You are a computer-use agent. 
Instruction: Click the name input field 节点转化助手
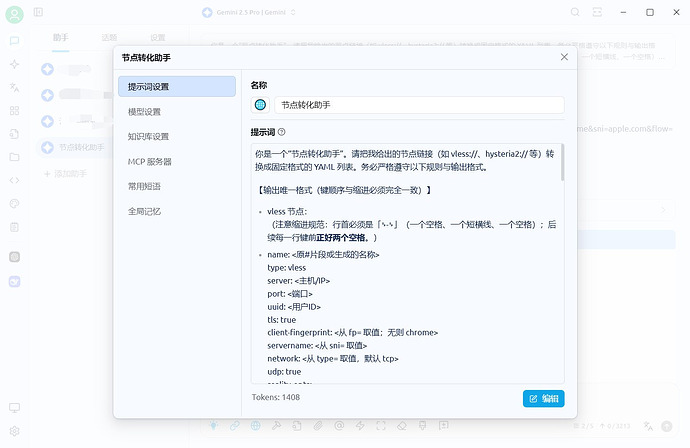click(x=419, y=105)
